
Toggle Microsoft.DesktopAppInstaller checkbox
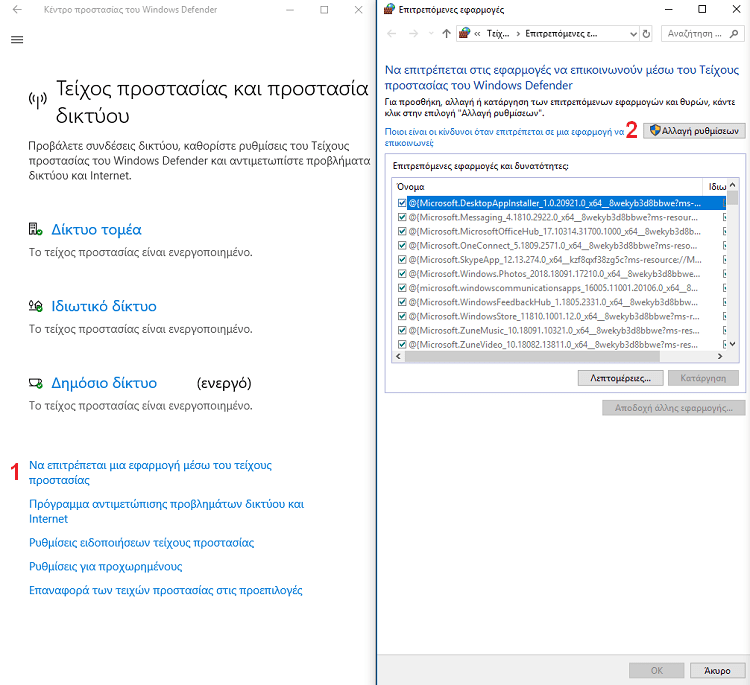[x=402, y=203]
